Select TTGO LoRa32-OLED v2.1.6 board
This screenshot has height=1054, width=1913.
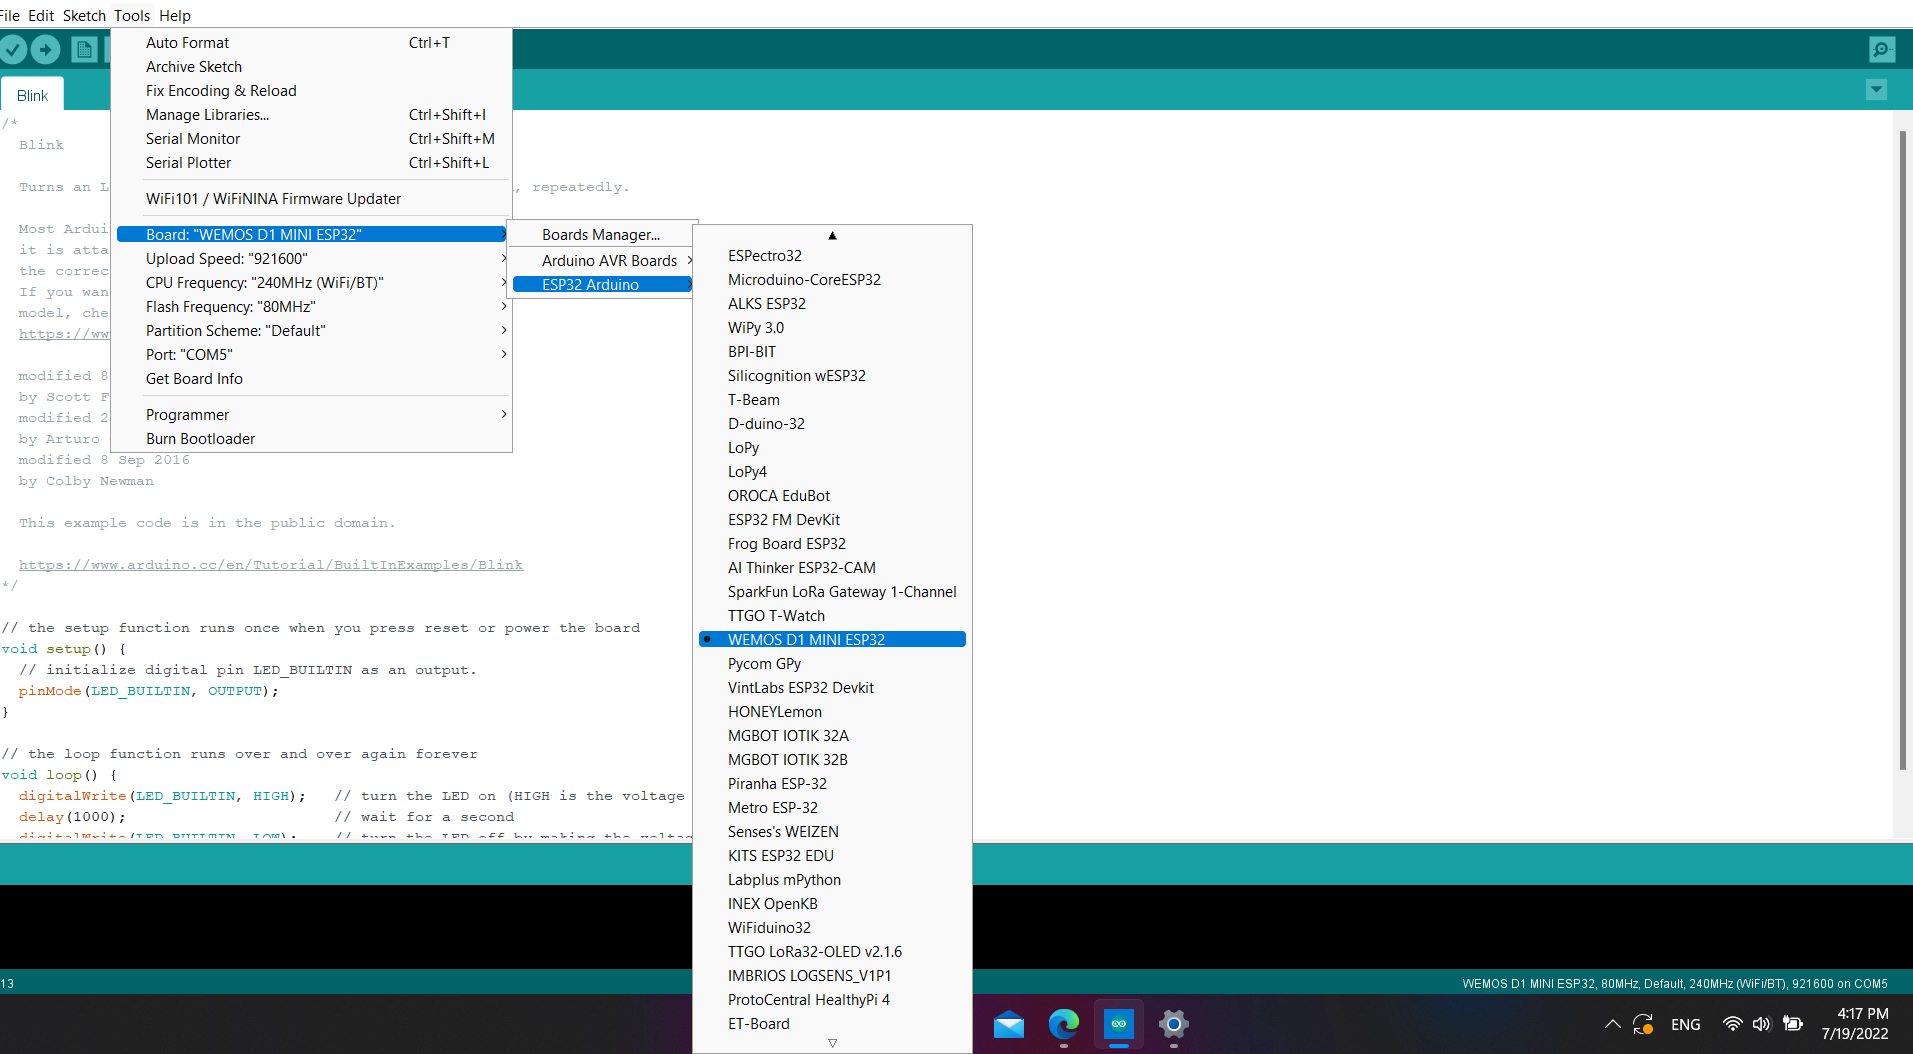(832, 952)
